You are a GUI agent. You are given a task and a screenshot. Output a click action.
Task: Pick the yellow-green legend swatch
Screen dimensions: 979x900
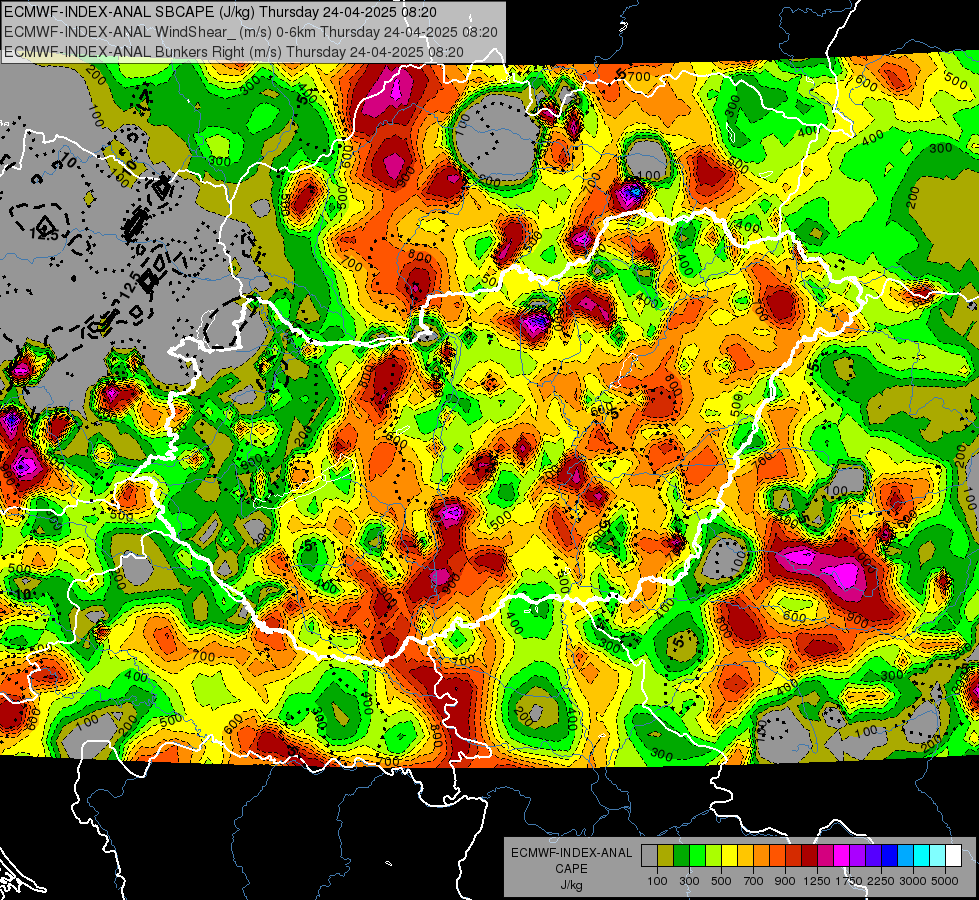(713, 856)
